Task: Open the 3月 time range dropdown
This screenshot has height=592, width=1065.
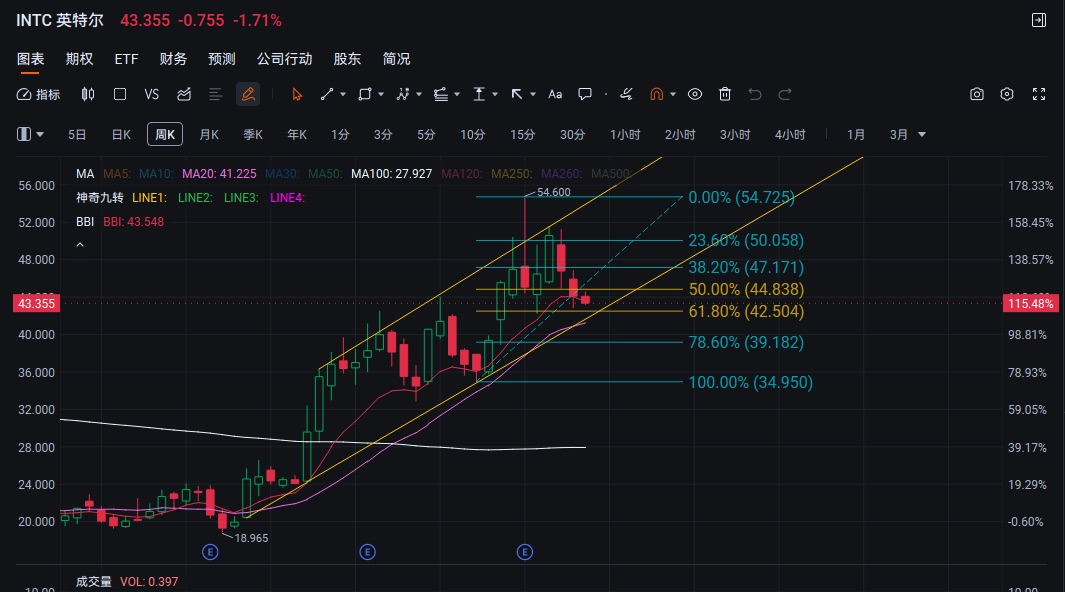Action: point(908,134)
